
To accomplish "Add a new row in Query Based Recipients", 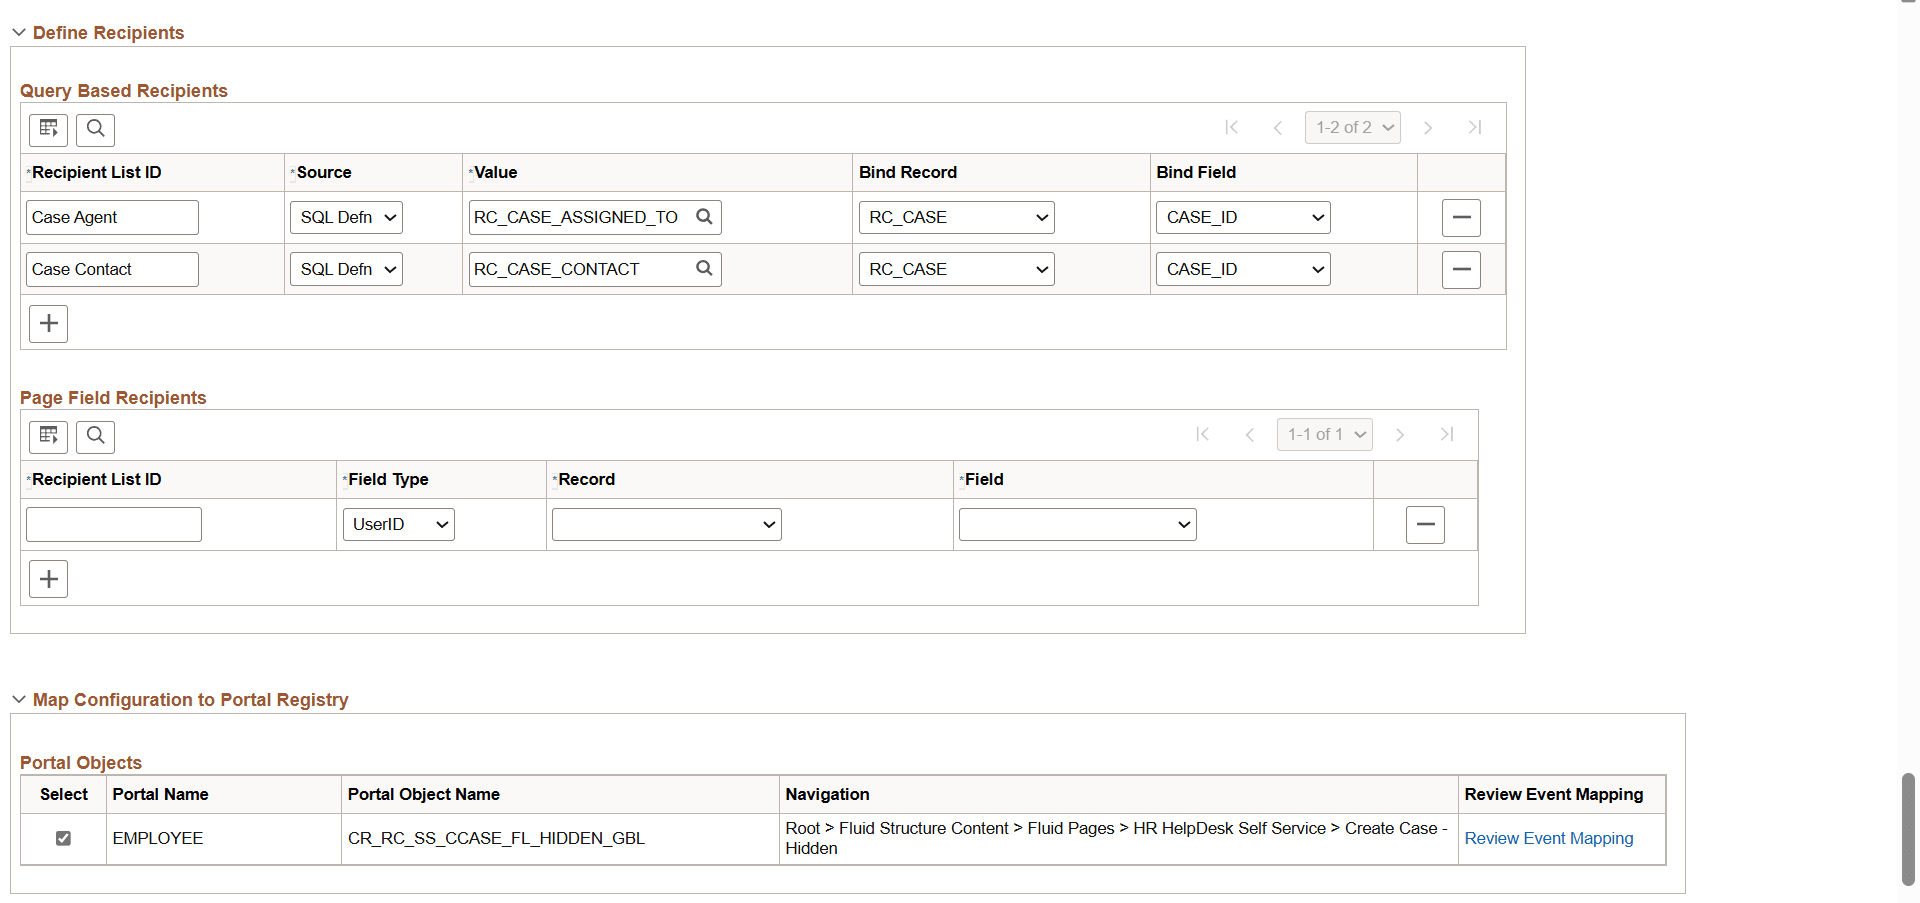I will pyautogui.click(x=48, y=323).
